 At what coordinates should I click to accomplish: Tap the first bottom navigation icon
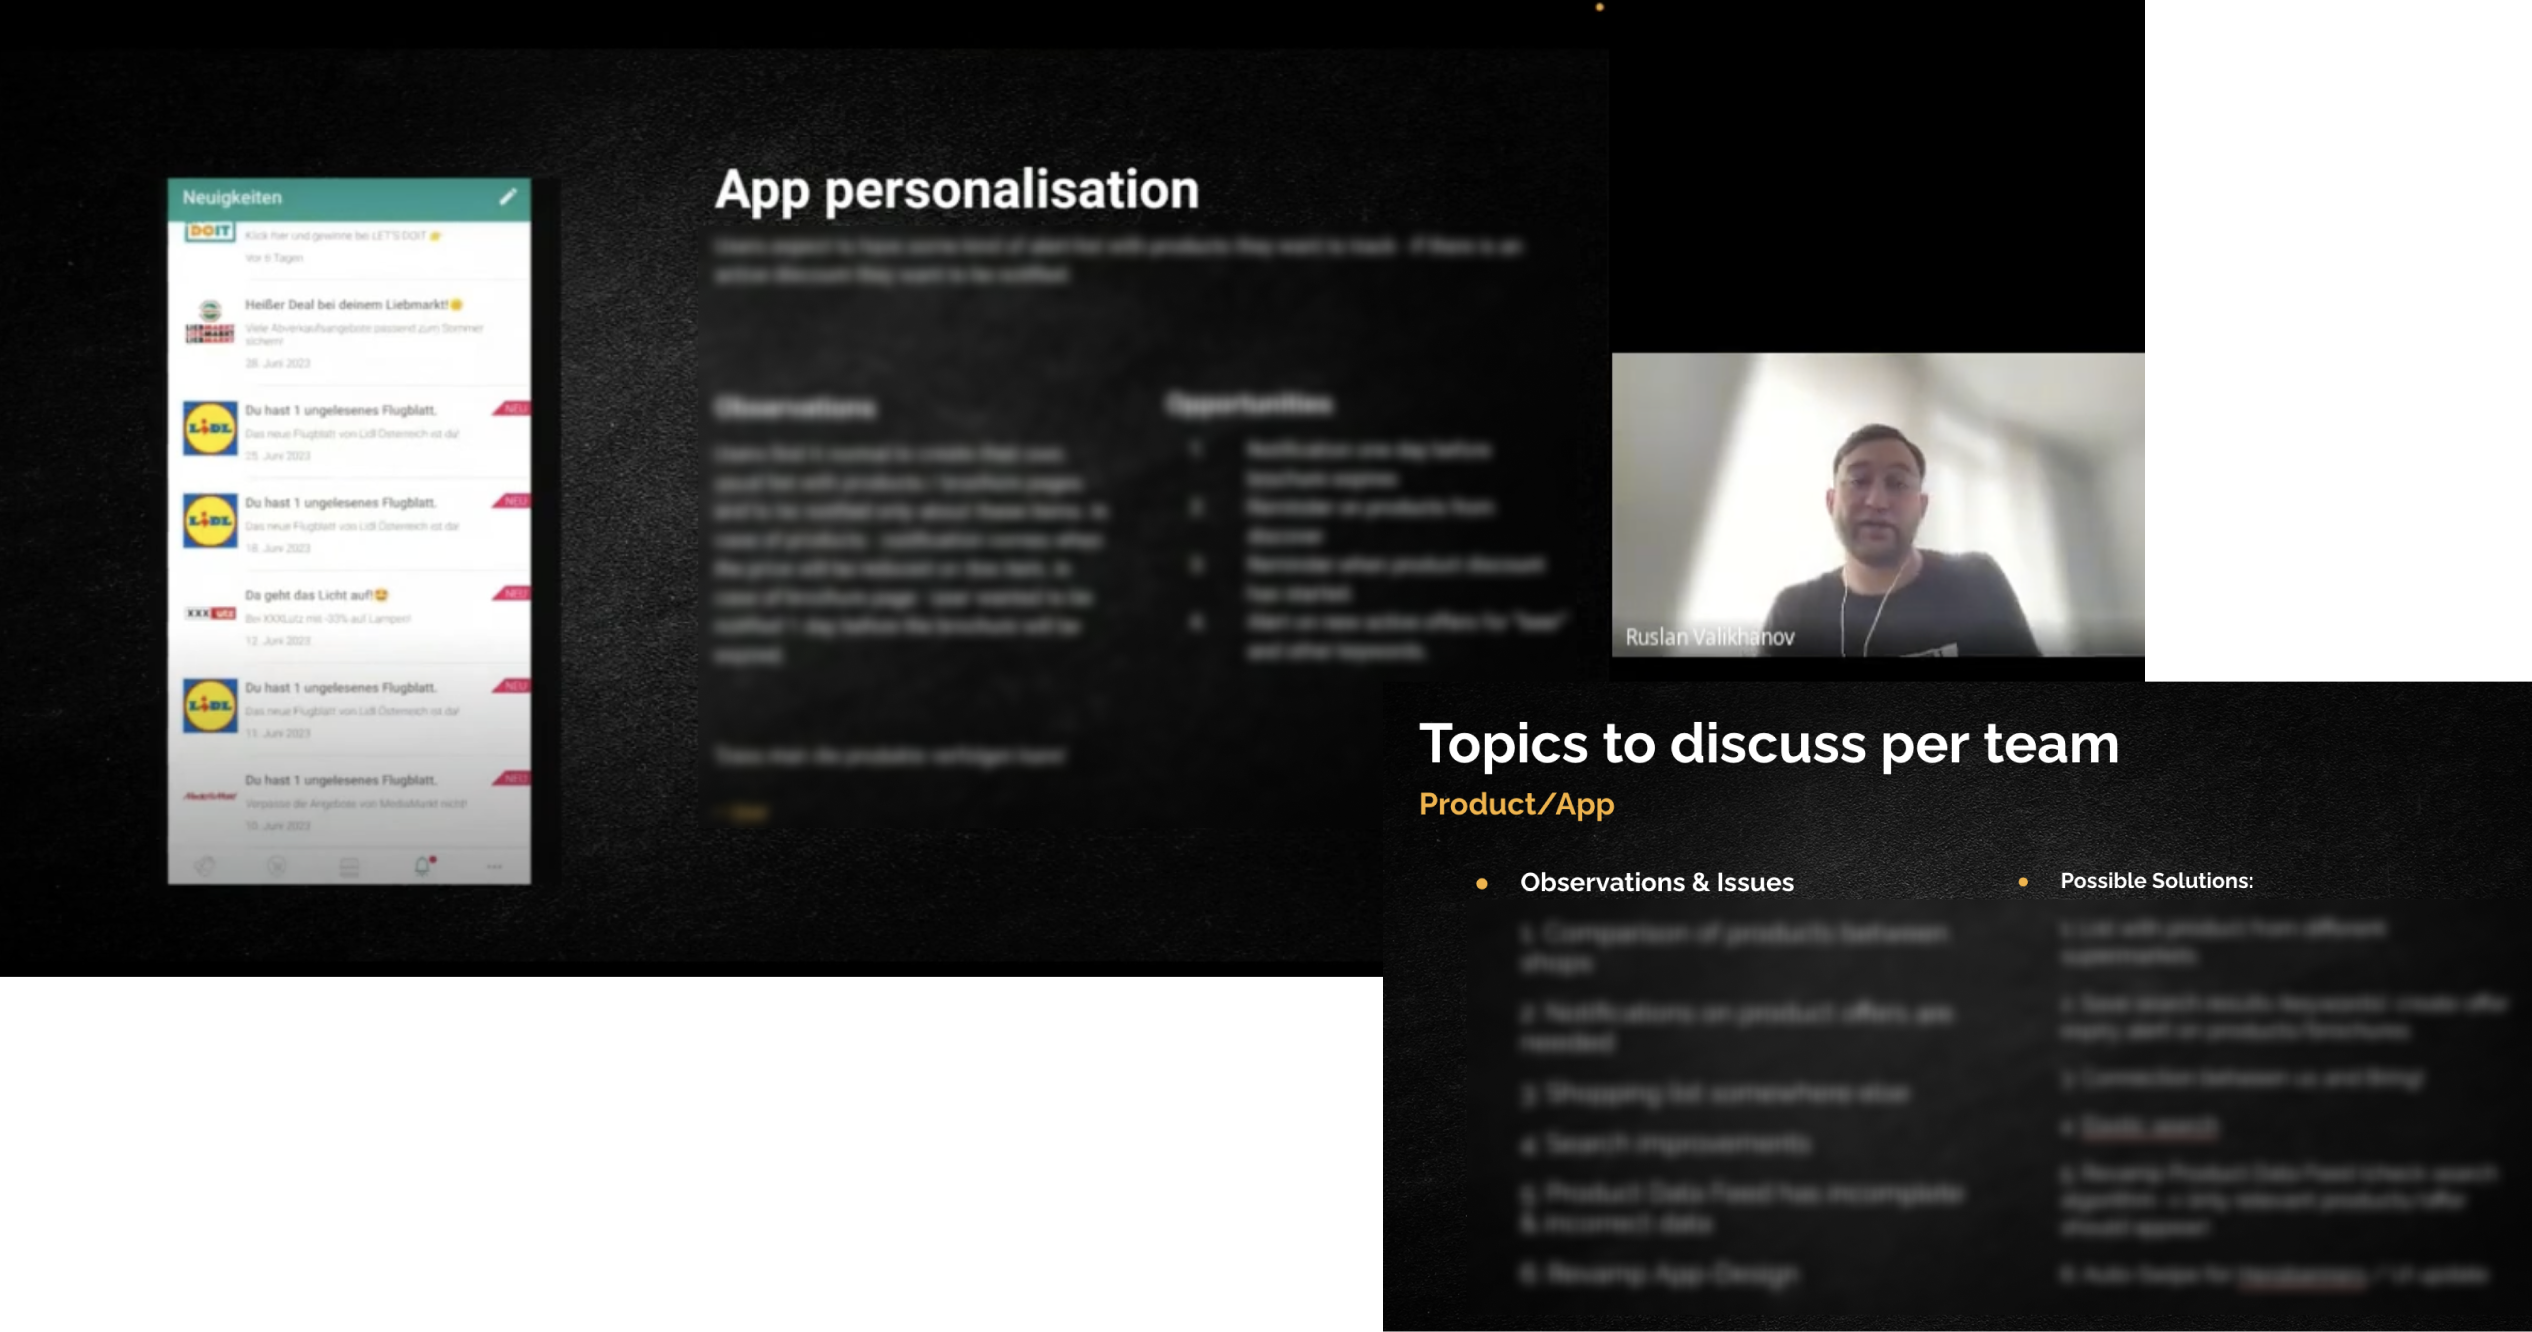205,866
